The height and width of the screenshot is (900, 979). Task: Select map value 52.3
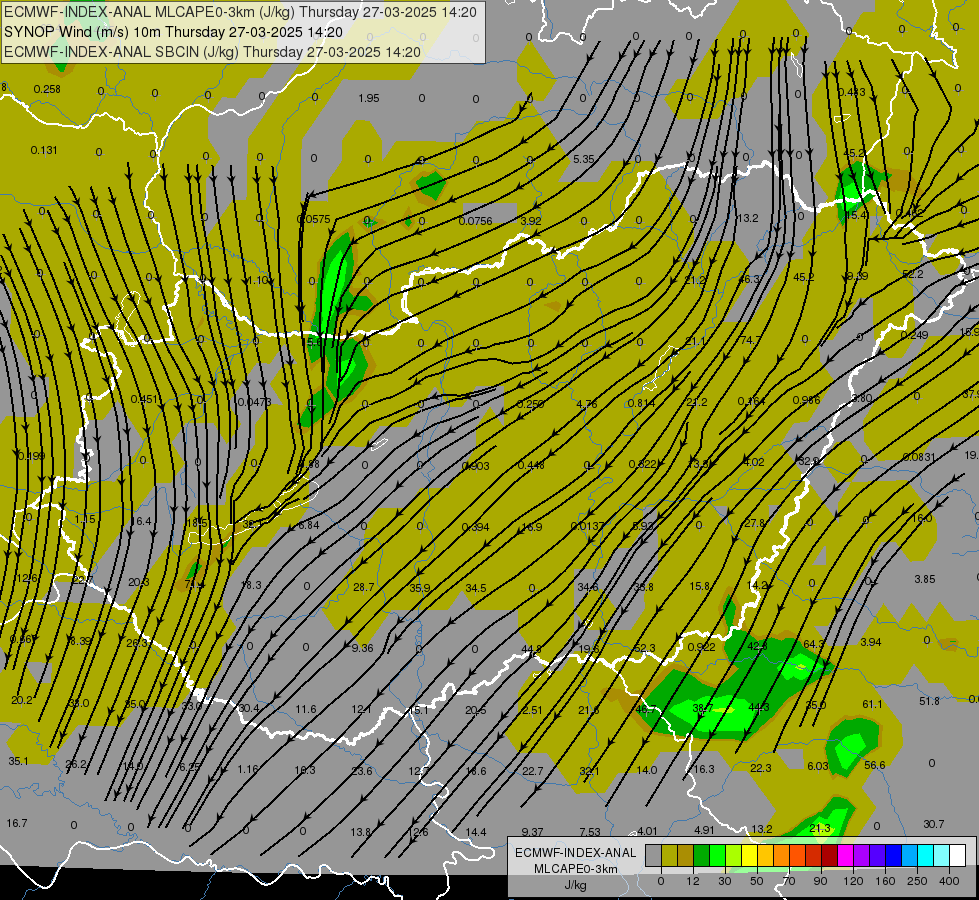pos(644,648)
